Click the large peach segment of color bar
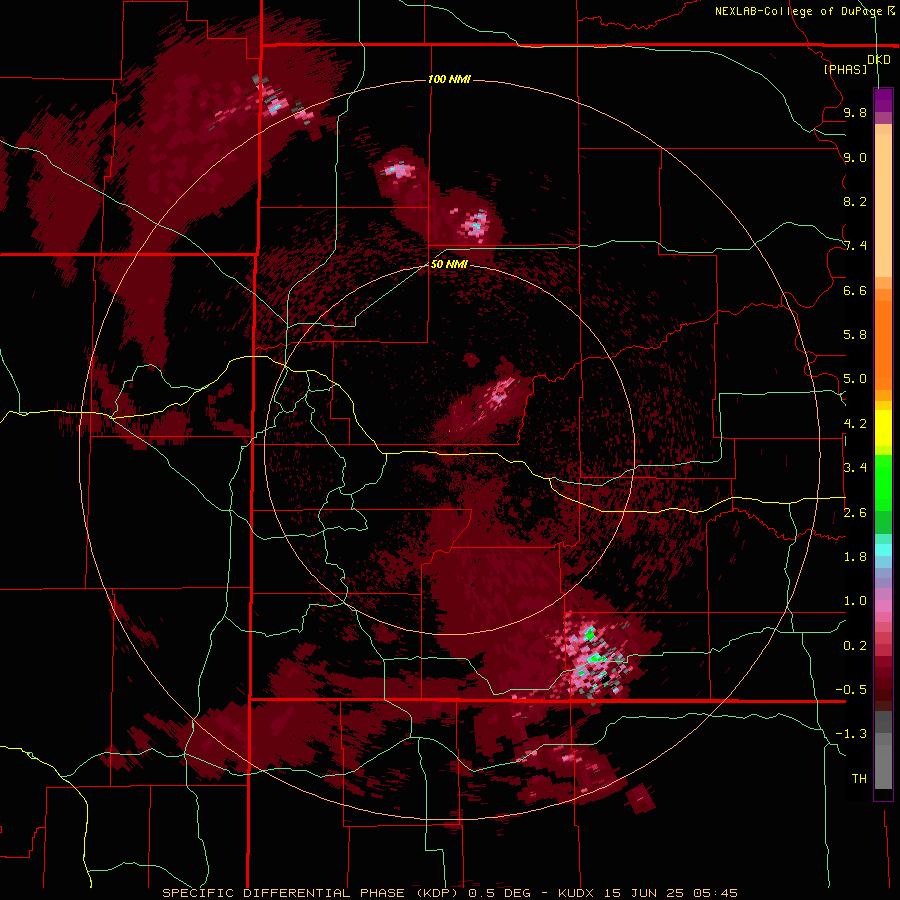This screenshot has height=900, width=900. 883,205
